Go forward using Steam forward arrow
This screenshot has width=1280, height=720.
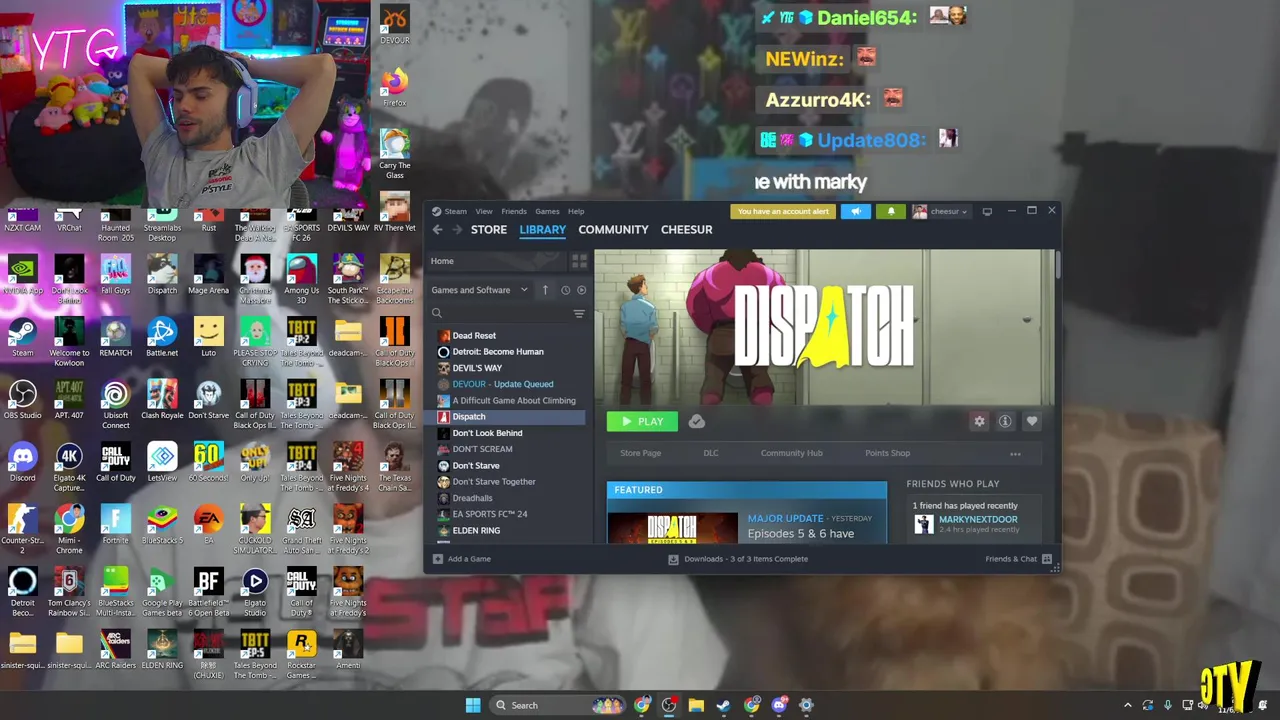457,230
